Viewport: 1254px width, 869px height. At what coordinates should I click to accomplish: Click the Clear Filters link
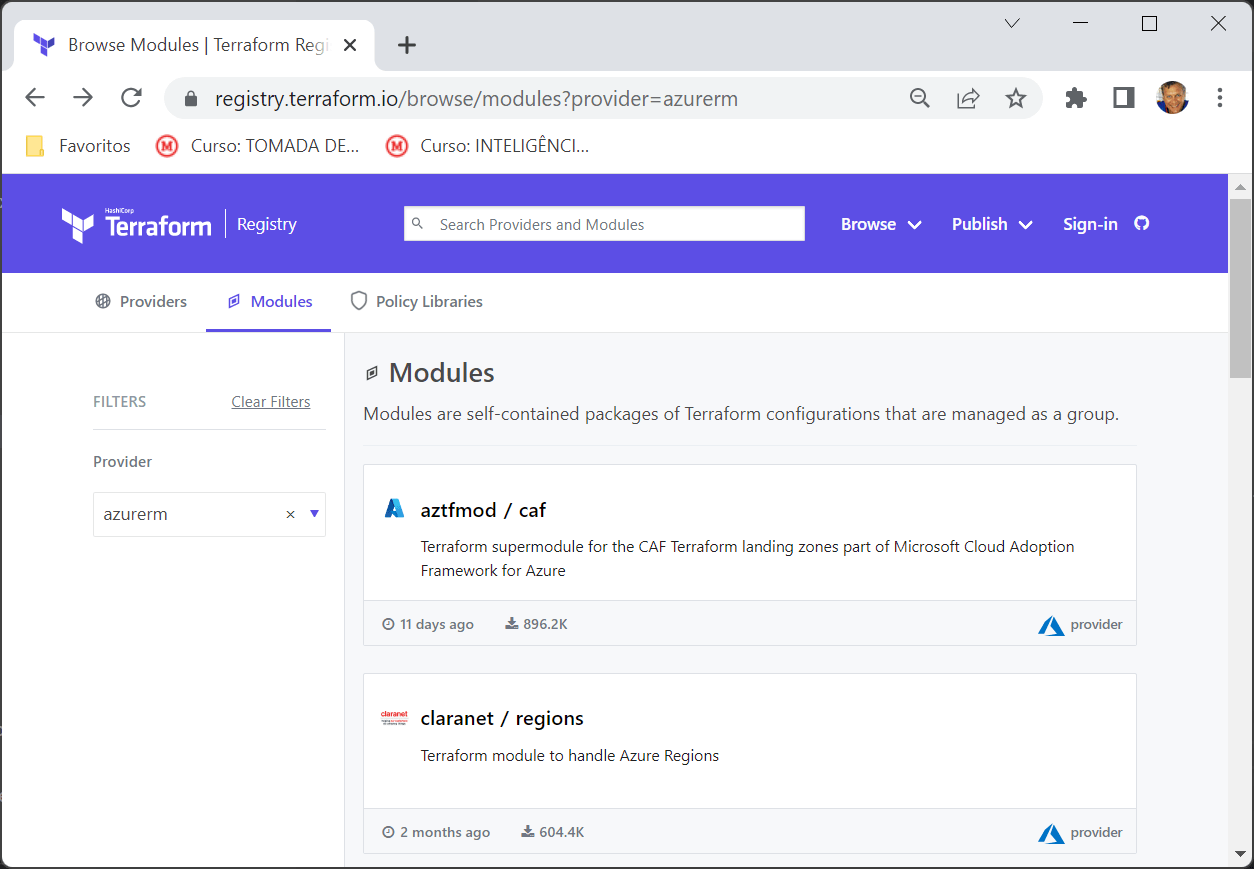tap(271, 402)
